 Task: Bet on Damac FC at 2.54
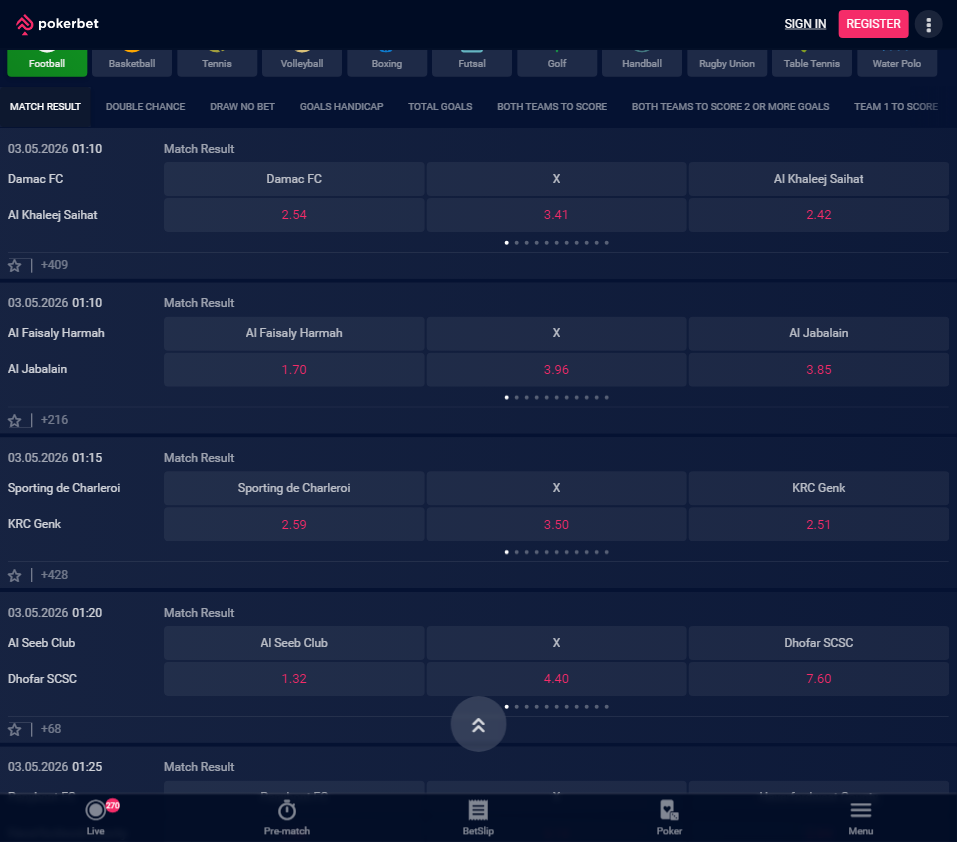(294, 215)
